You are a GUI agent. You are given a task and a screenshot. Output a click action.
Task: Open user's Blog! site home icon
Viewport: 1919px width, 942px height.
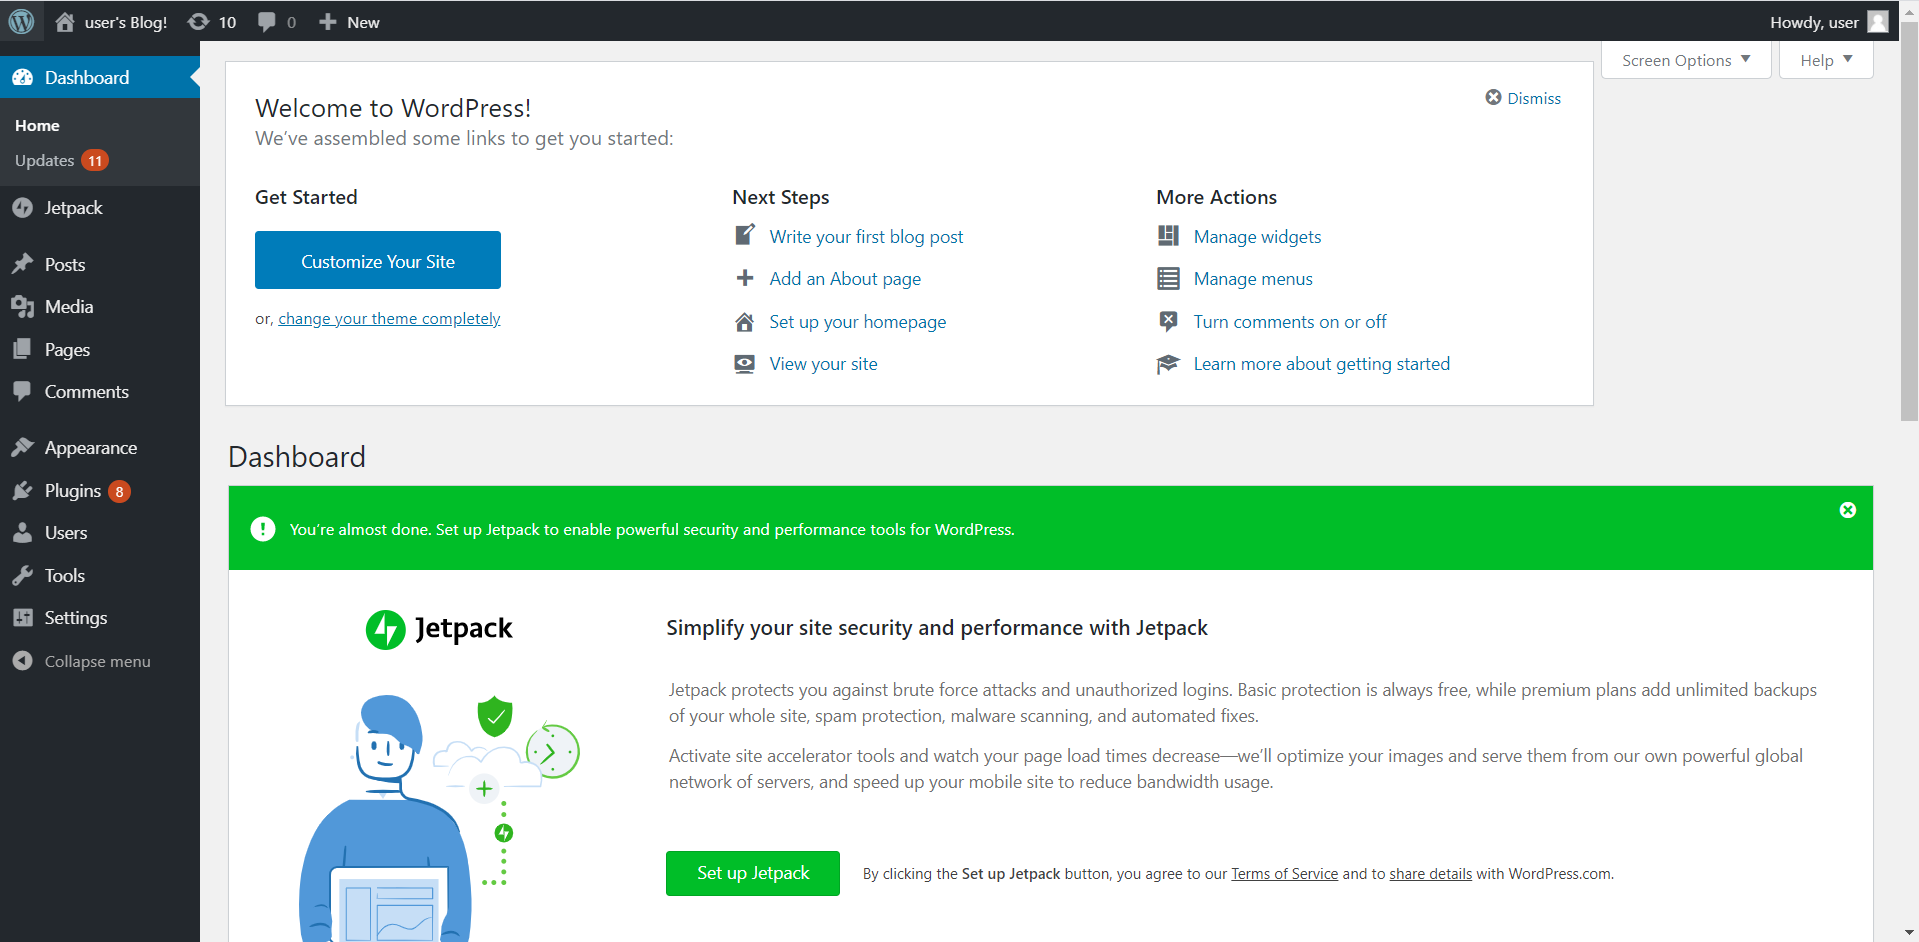point(65,22)
